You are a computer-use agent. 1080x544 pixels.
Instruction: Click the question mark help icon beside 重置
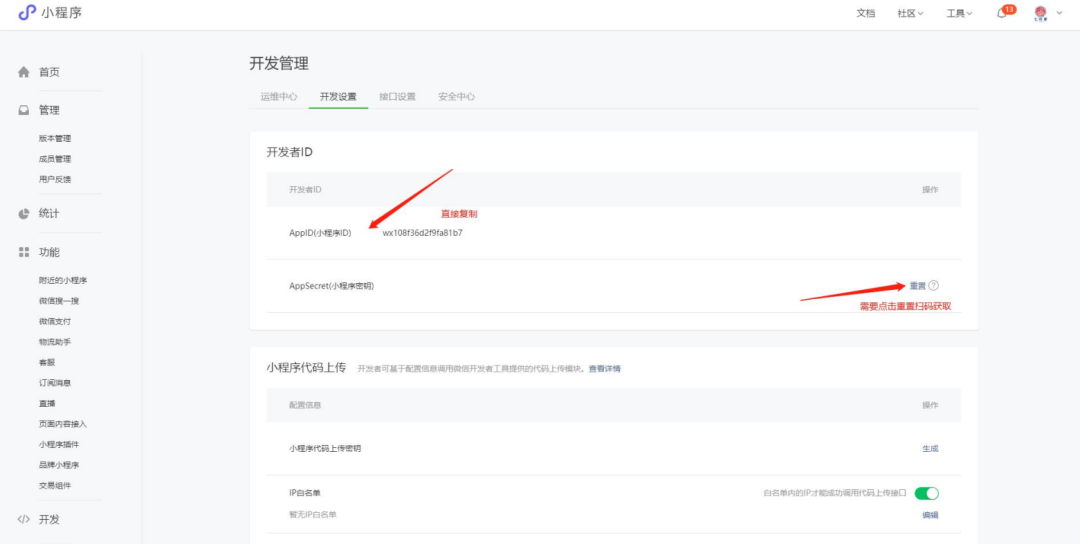(934, 286)
